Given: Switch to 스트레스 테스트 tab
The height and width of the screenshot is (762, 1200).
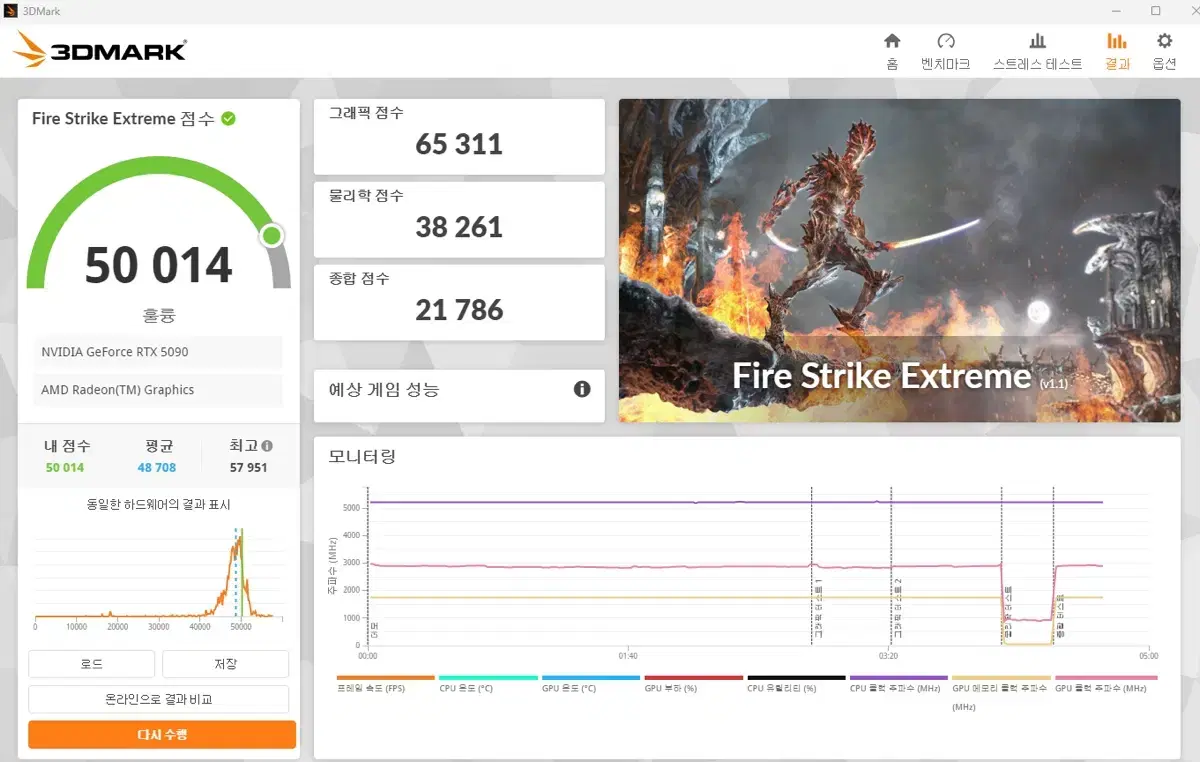Looking at the screenshot, I should (x=1037, y=51).
